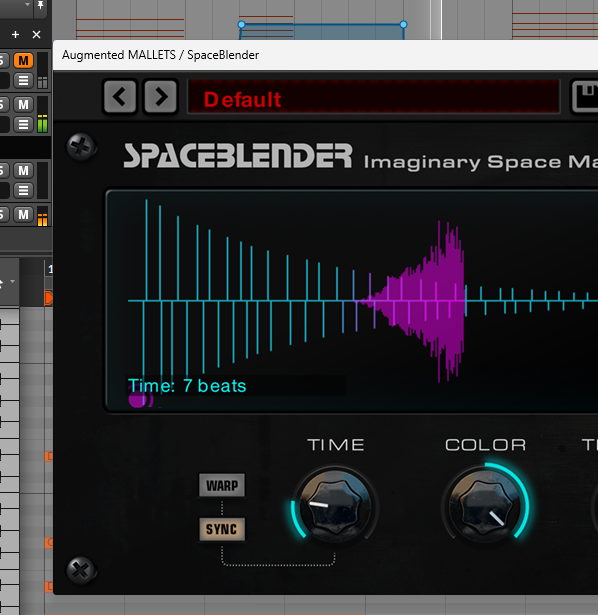598x615 pixels.
Task: Select the left automation point on the clip
Action: pos(242,25)
